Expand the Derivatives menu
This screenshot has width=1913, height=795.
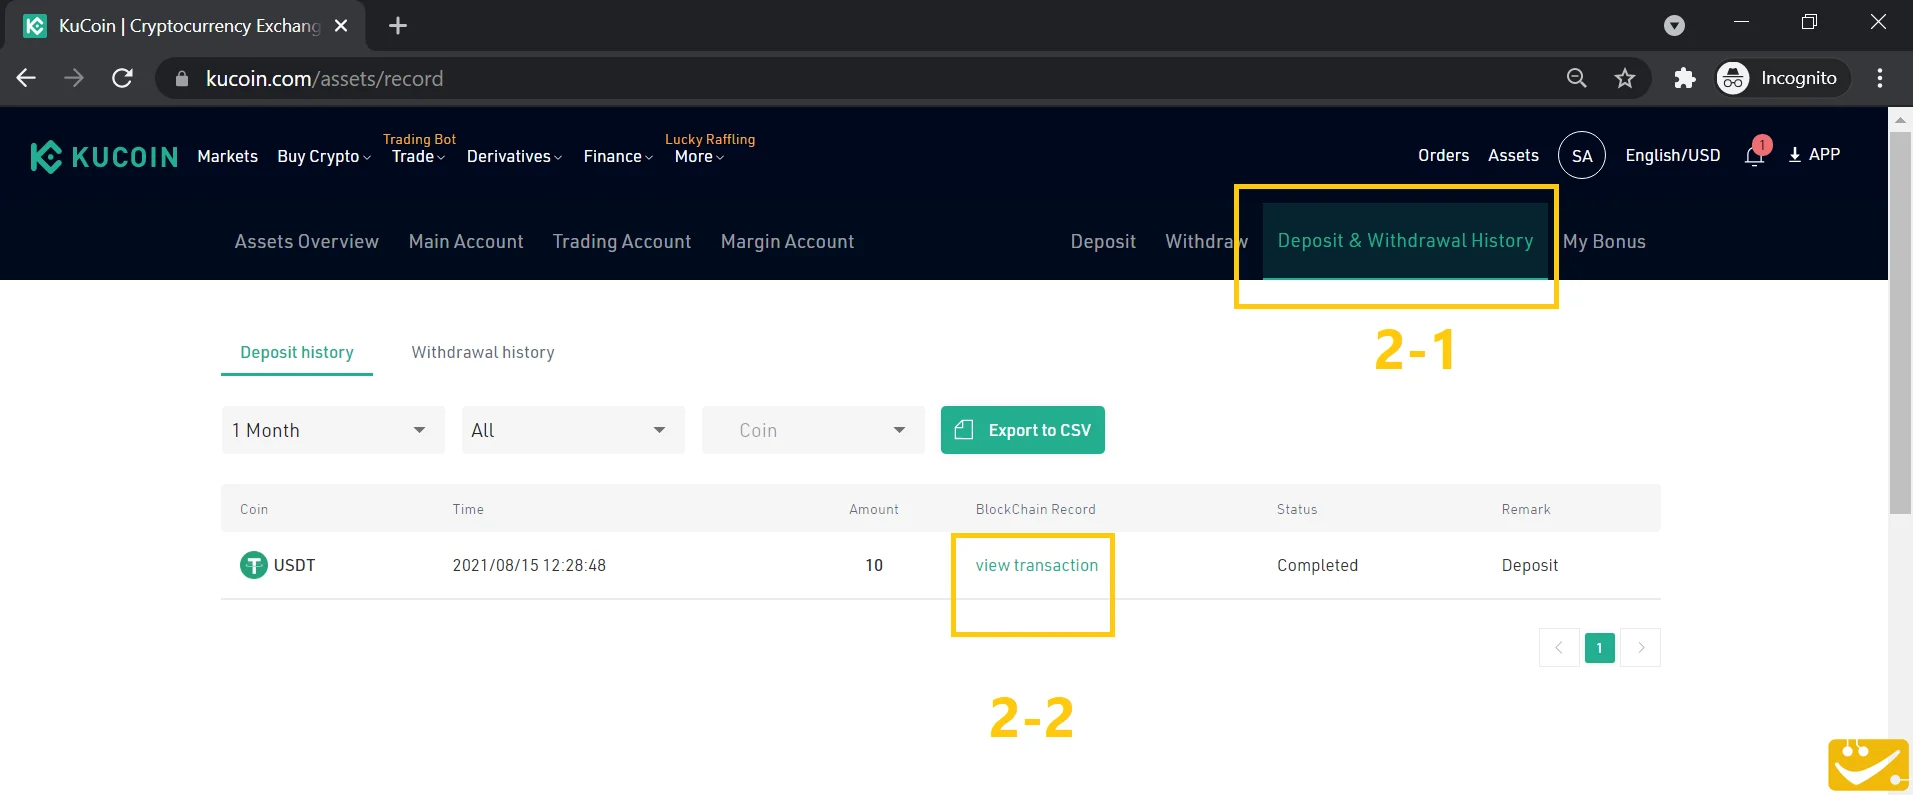pos(514,156)
